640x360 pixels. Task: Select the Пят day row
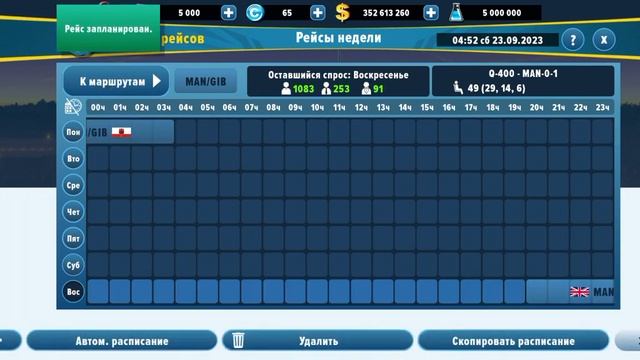coord(73,238)
